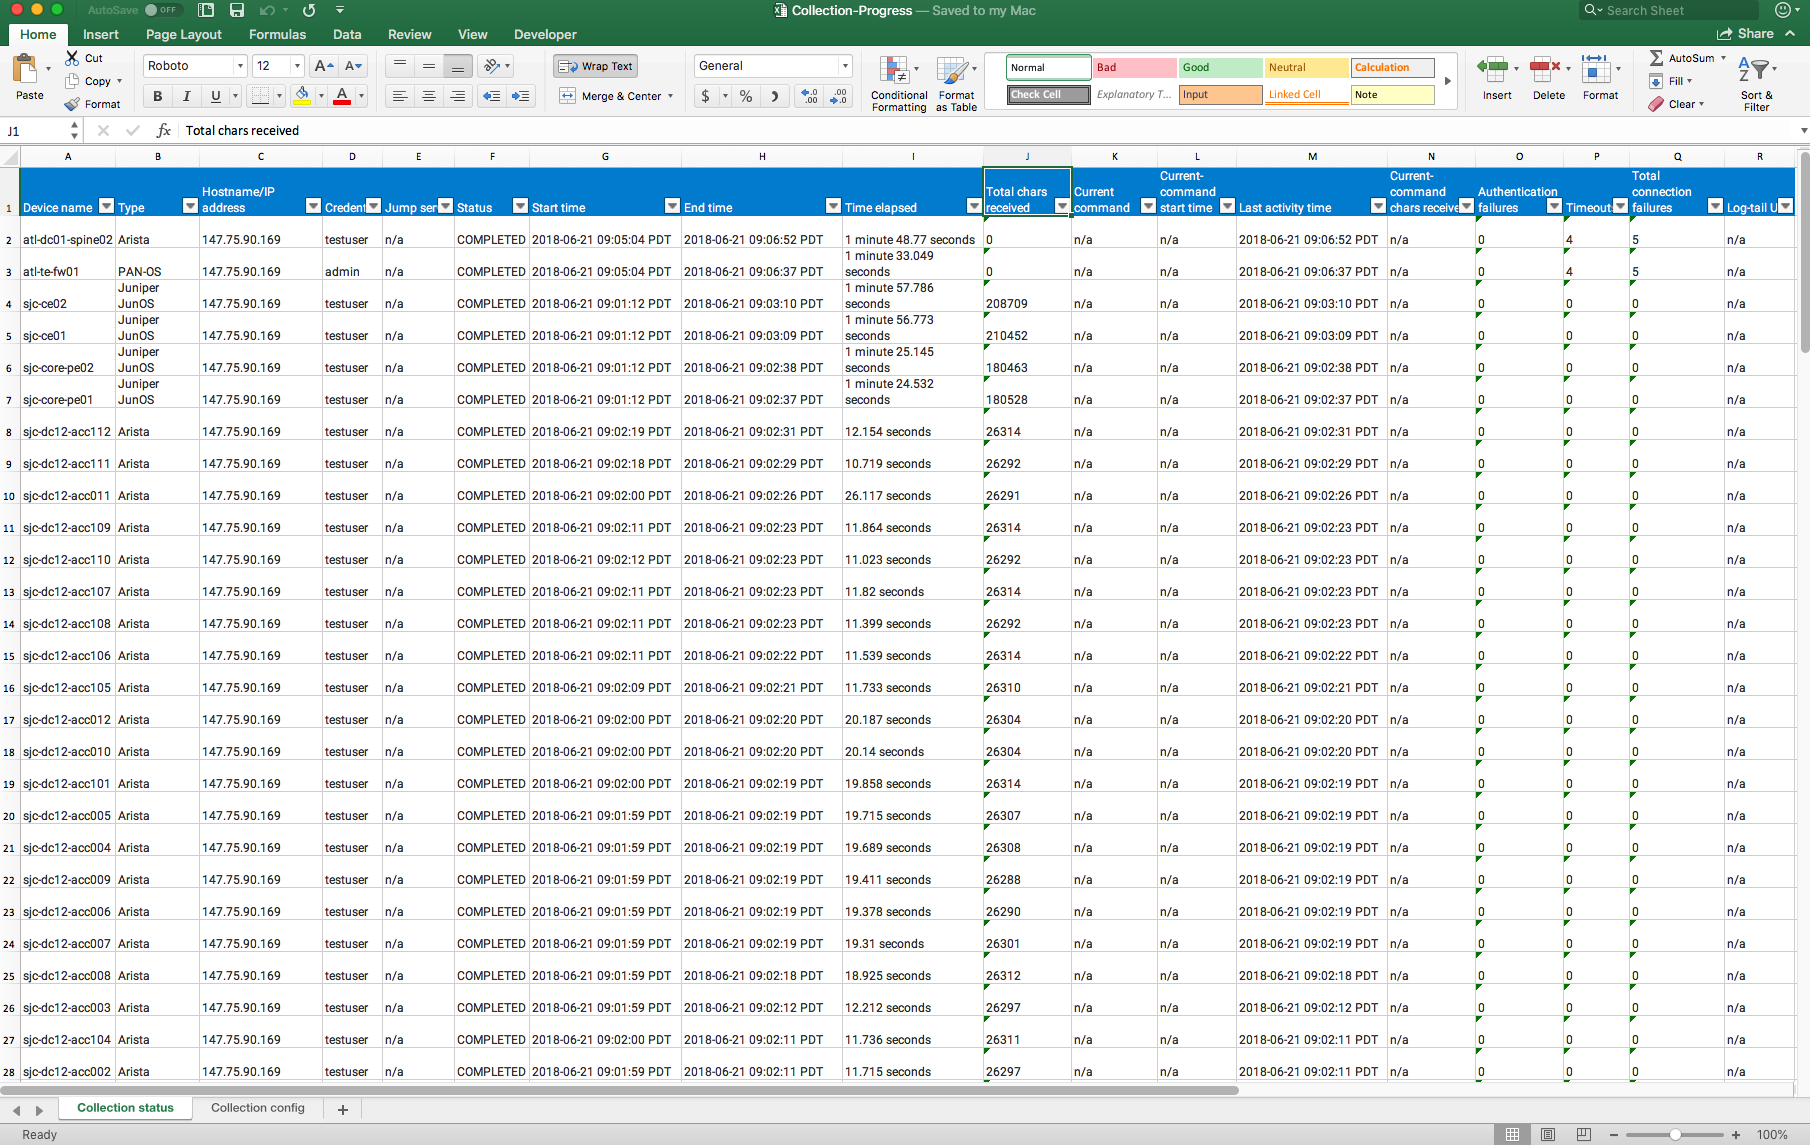The image size is (1810, 1145).
Task: Apply center alignment to the cell
Action: click(x=429, y=96)
